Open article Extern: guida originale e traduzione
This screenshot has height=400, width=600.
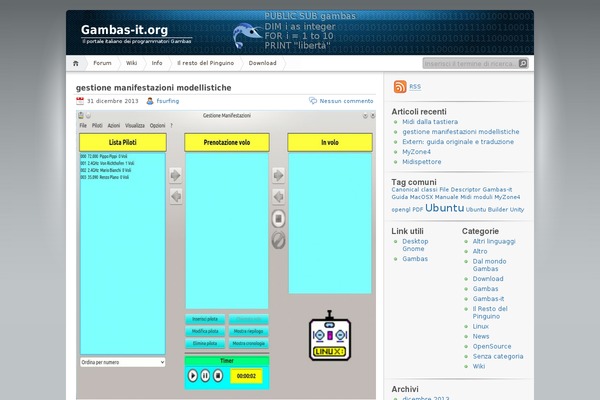click(x=458, y=142)
